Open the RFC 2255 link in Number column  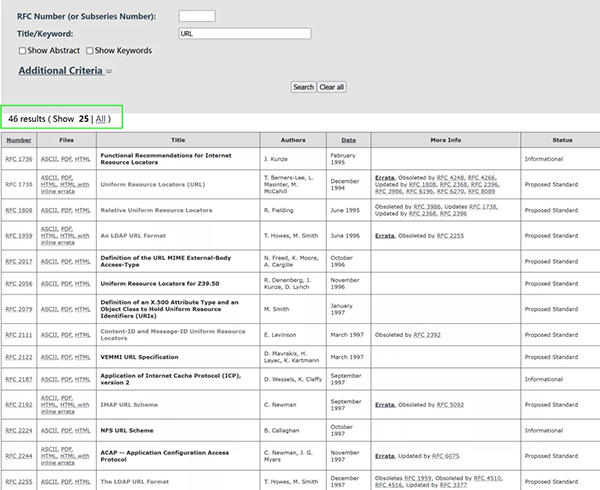click(19, 482)
